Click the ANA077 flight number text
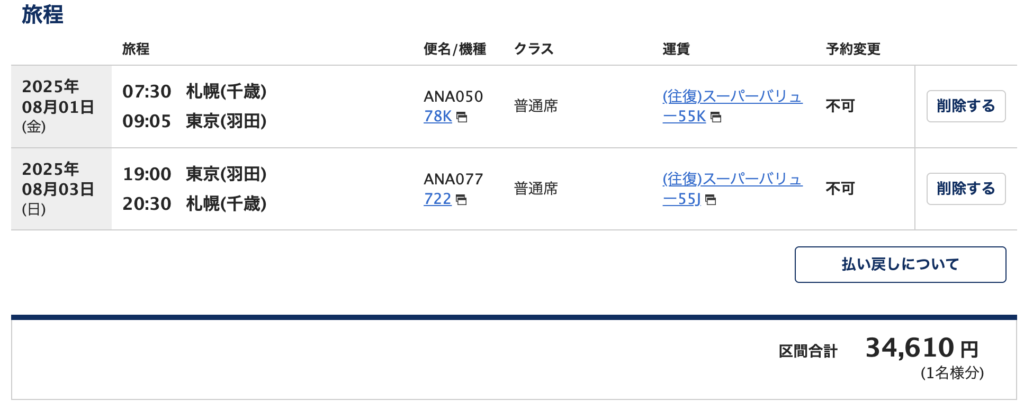Viewport: 1024px width, 409px height. click(453, 179)
